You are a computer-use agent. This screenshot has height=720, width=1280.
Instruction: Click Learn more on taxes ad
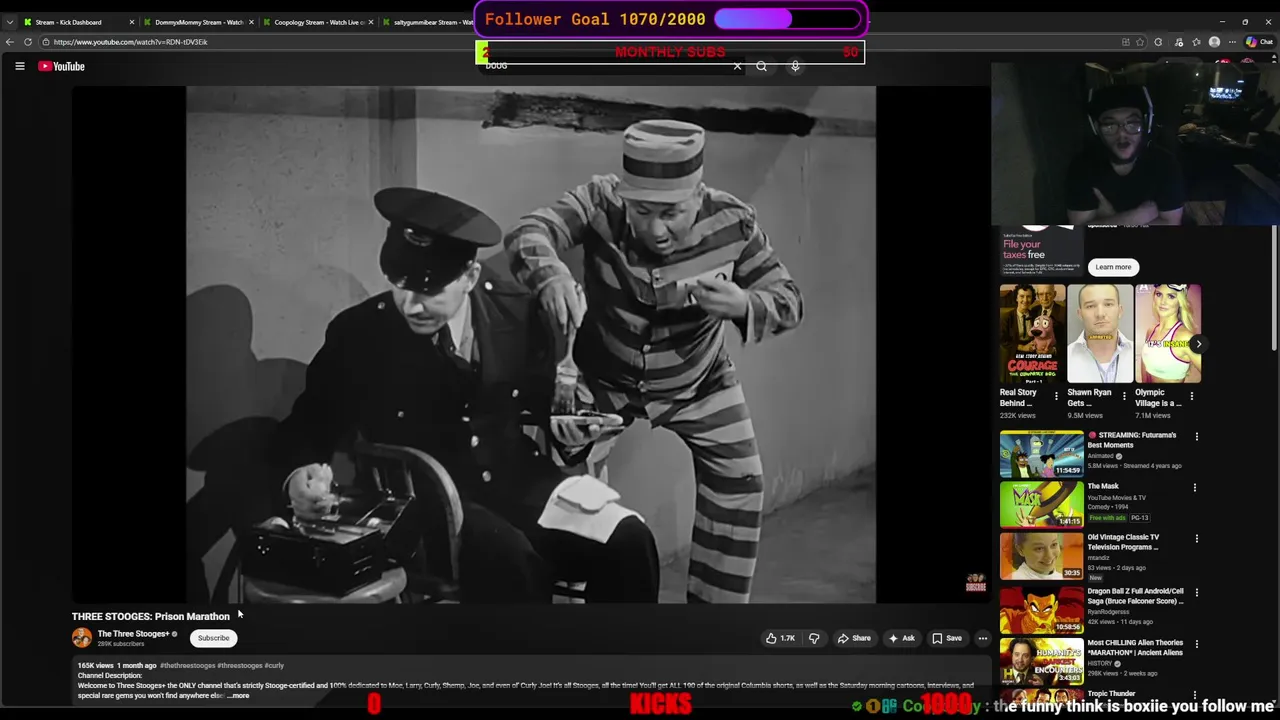click(1112, 267)
